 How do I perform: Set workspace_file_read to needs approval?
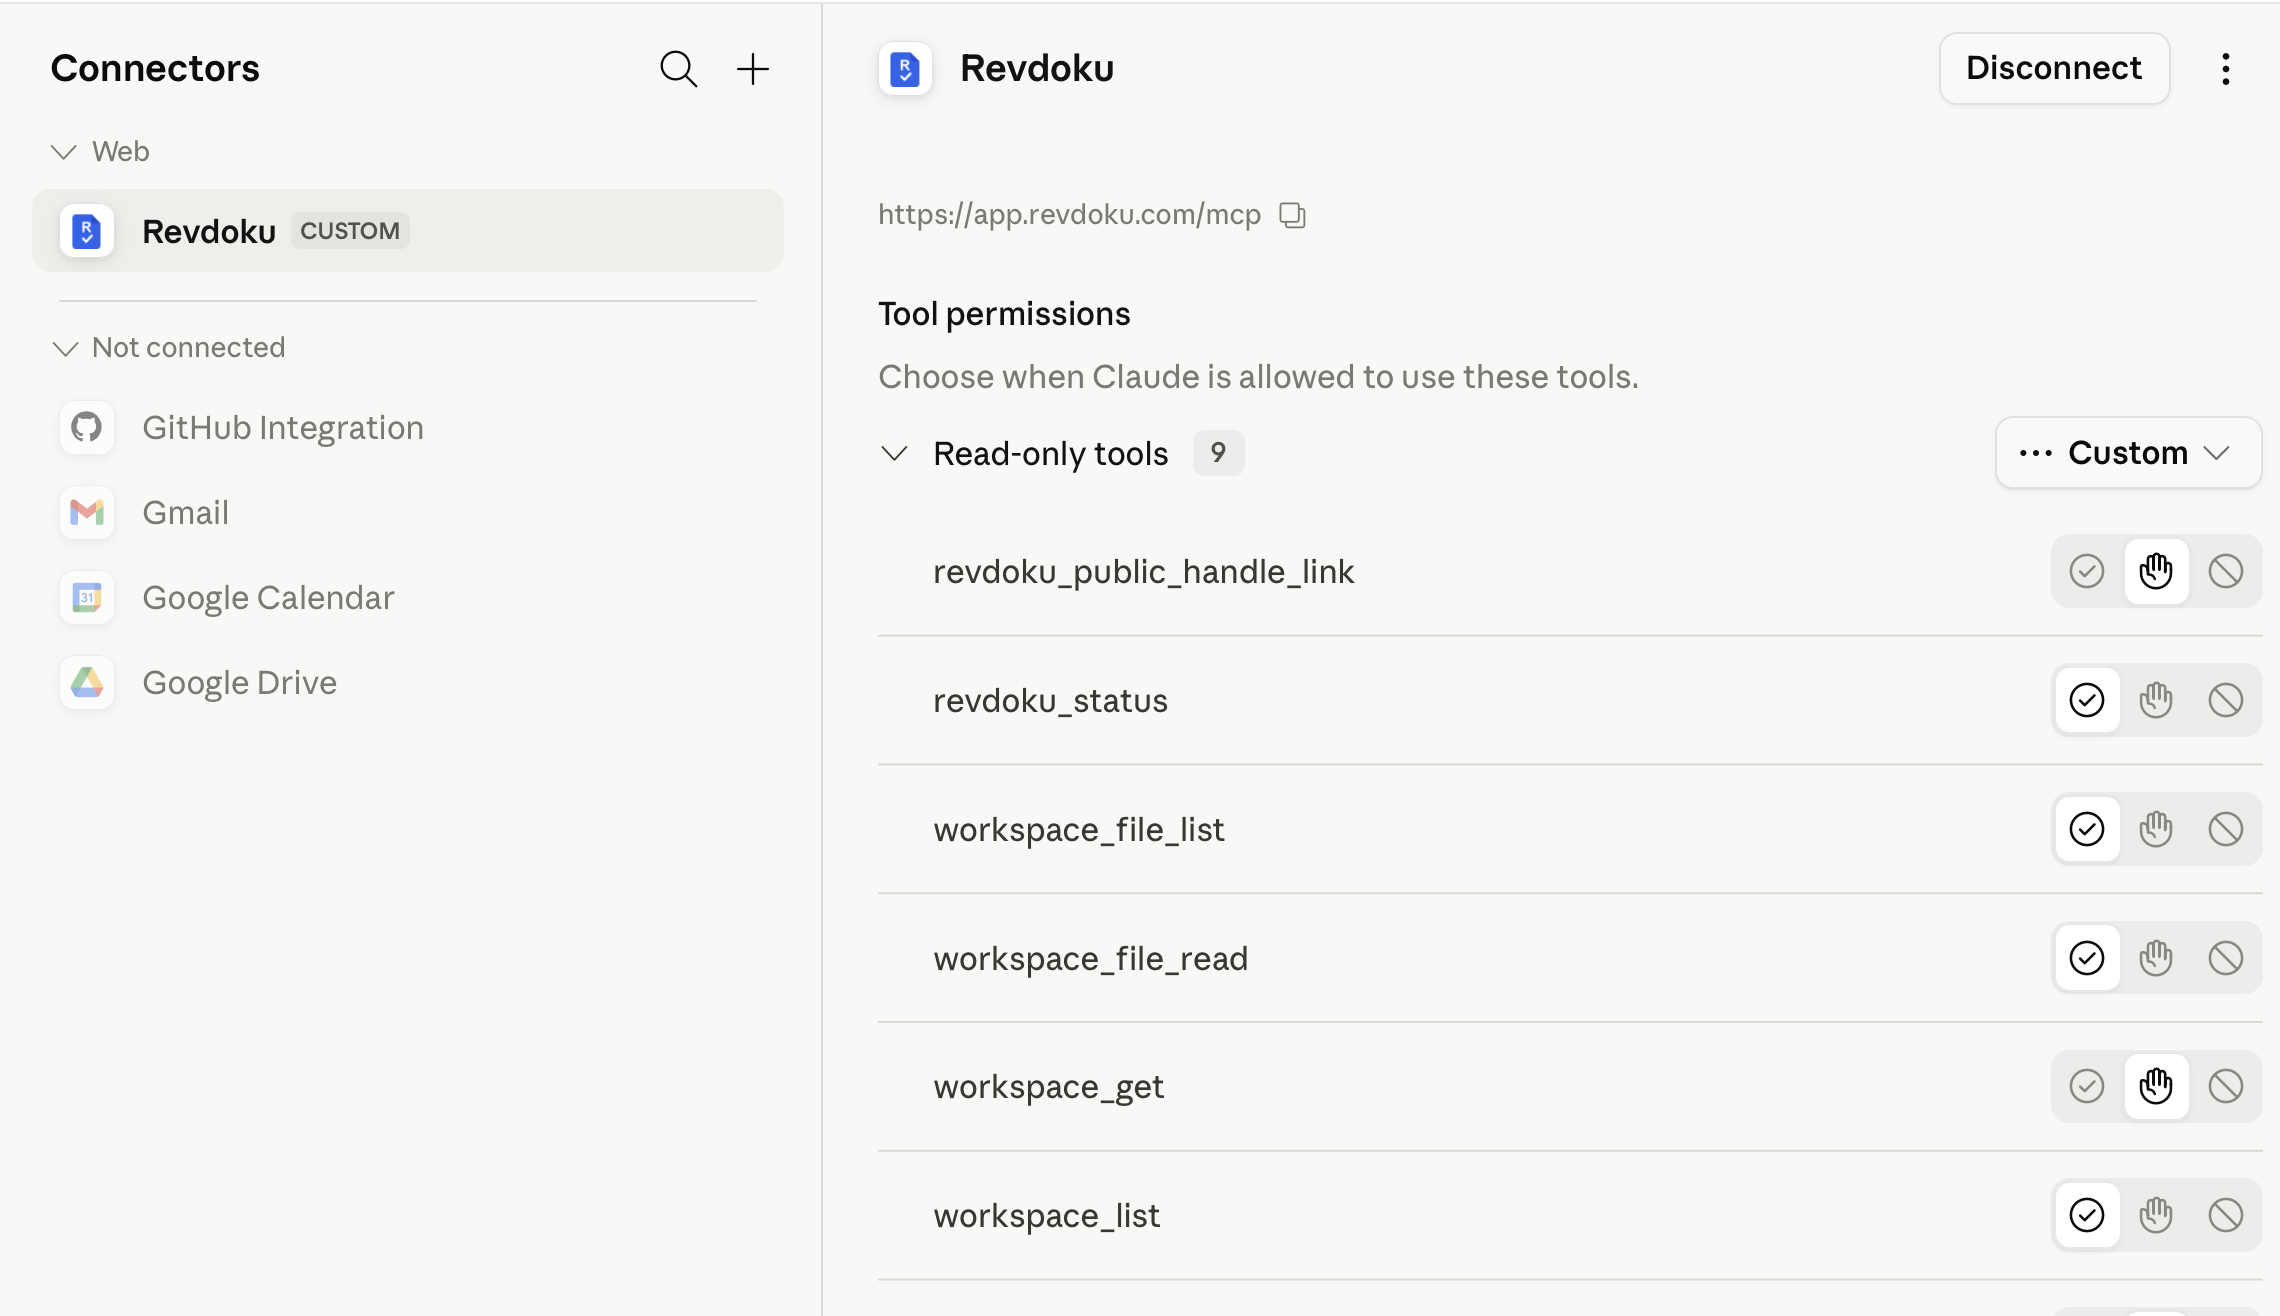point(2156,958)
